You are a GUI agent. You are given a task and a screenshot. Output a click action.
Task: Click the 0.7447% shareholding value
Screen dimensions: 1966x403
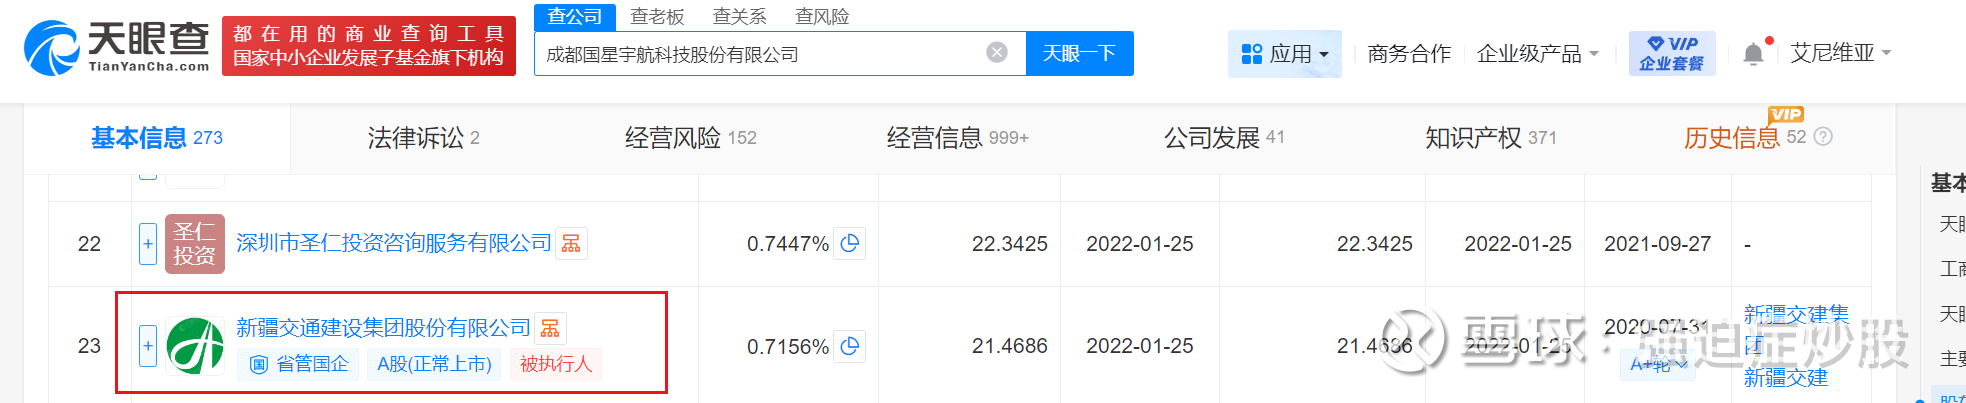coord(788,244)
